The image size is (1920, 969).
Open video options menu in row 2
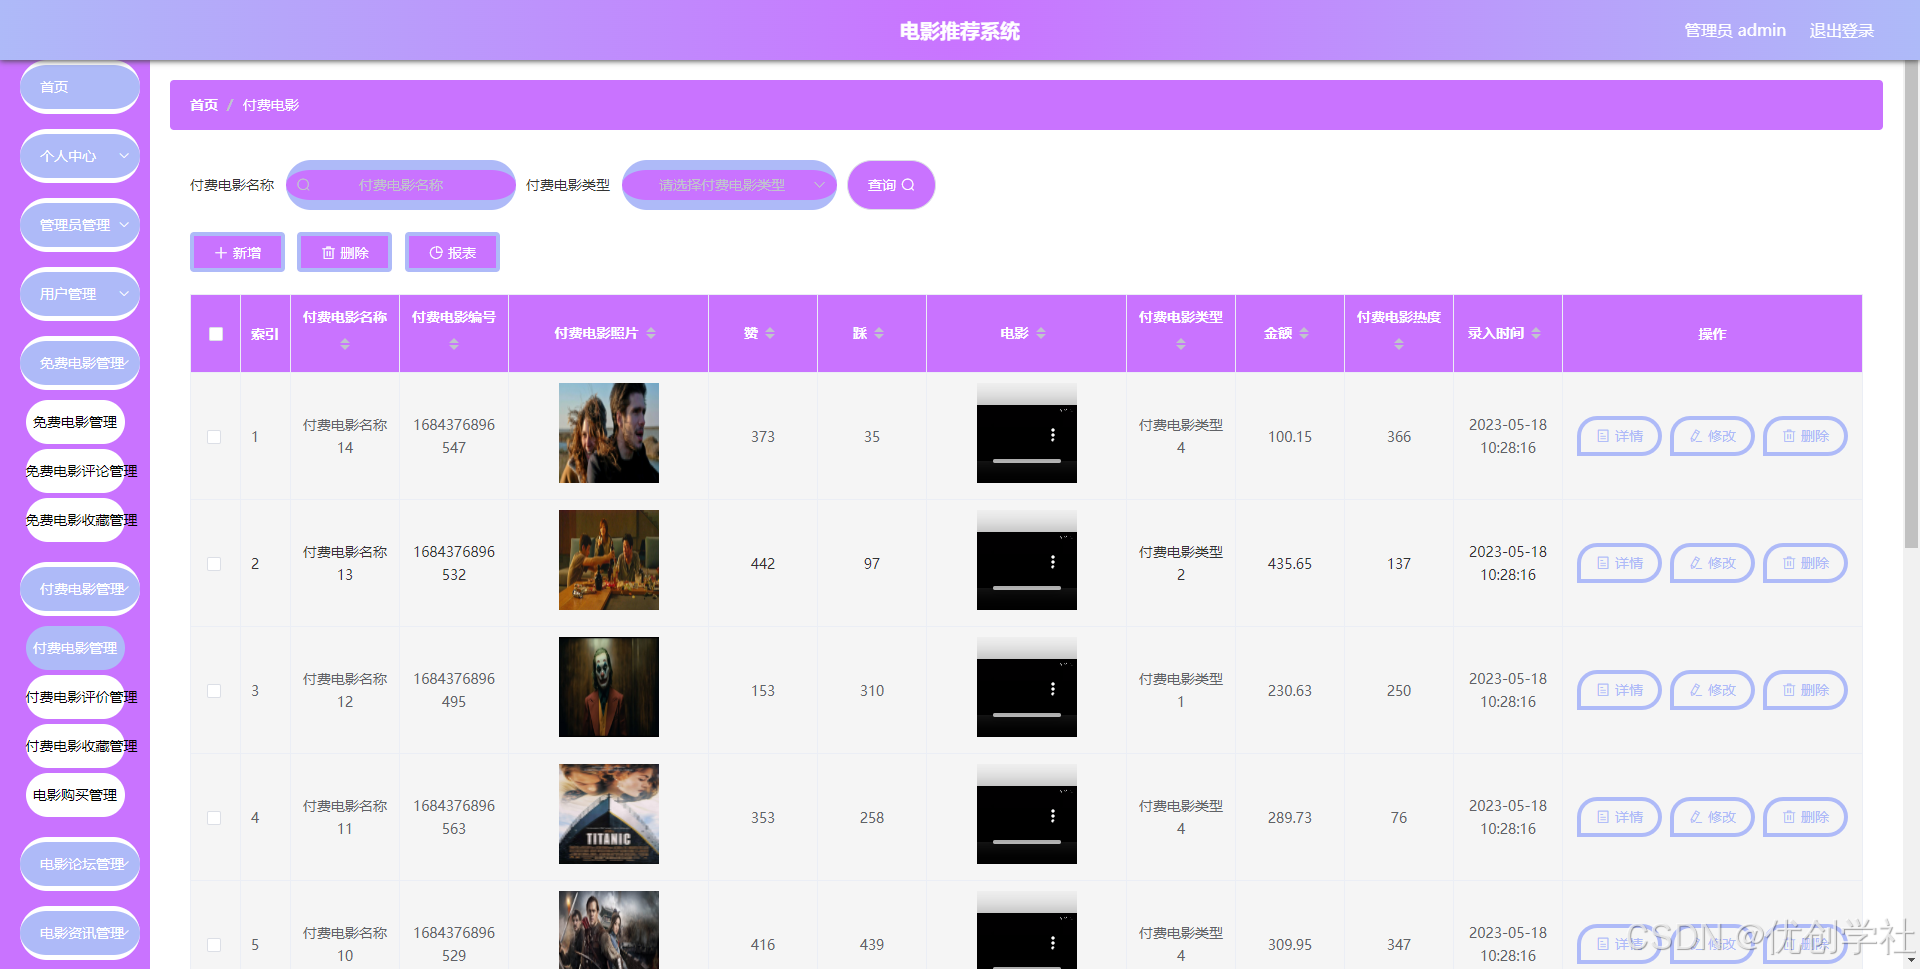pyautogui.click(x=1053, y=562)
